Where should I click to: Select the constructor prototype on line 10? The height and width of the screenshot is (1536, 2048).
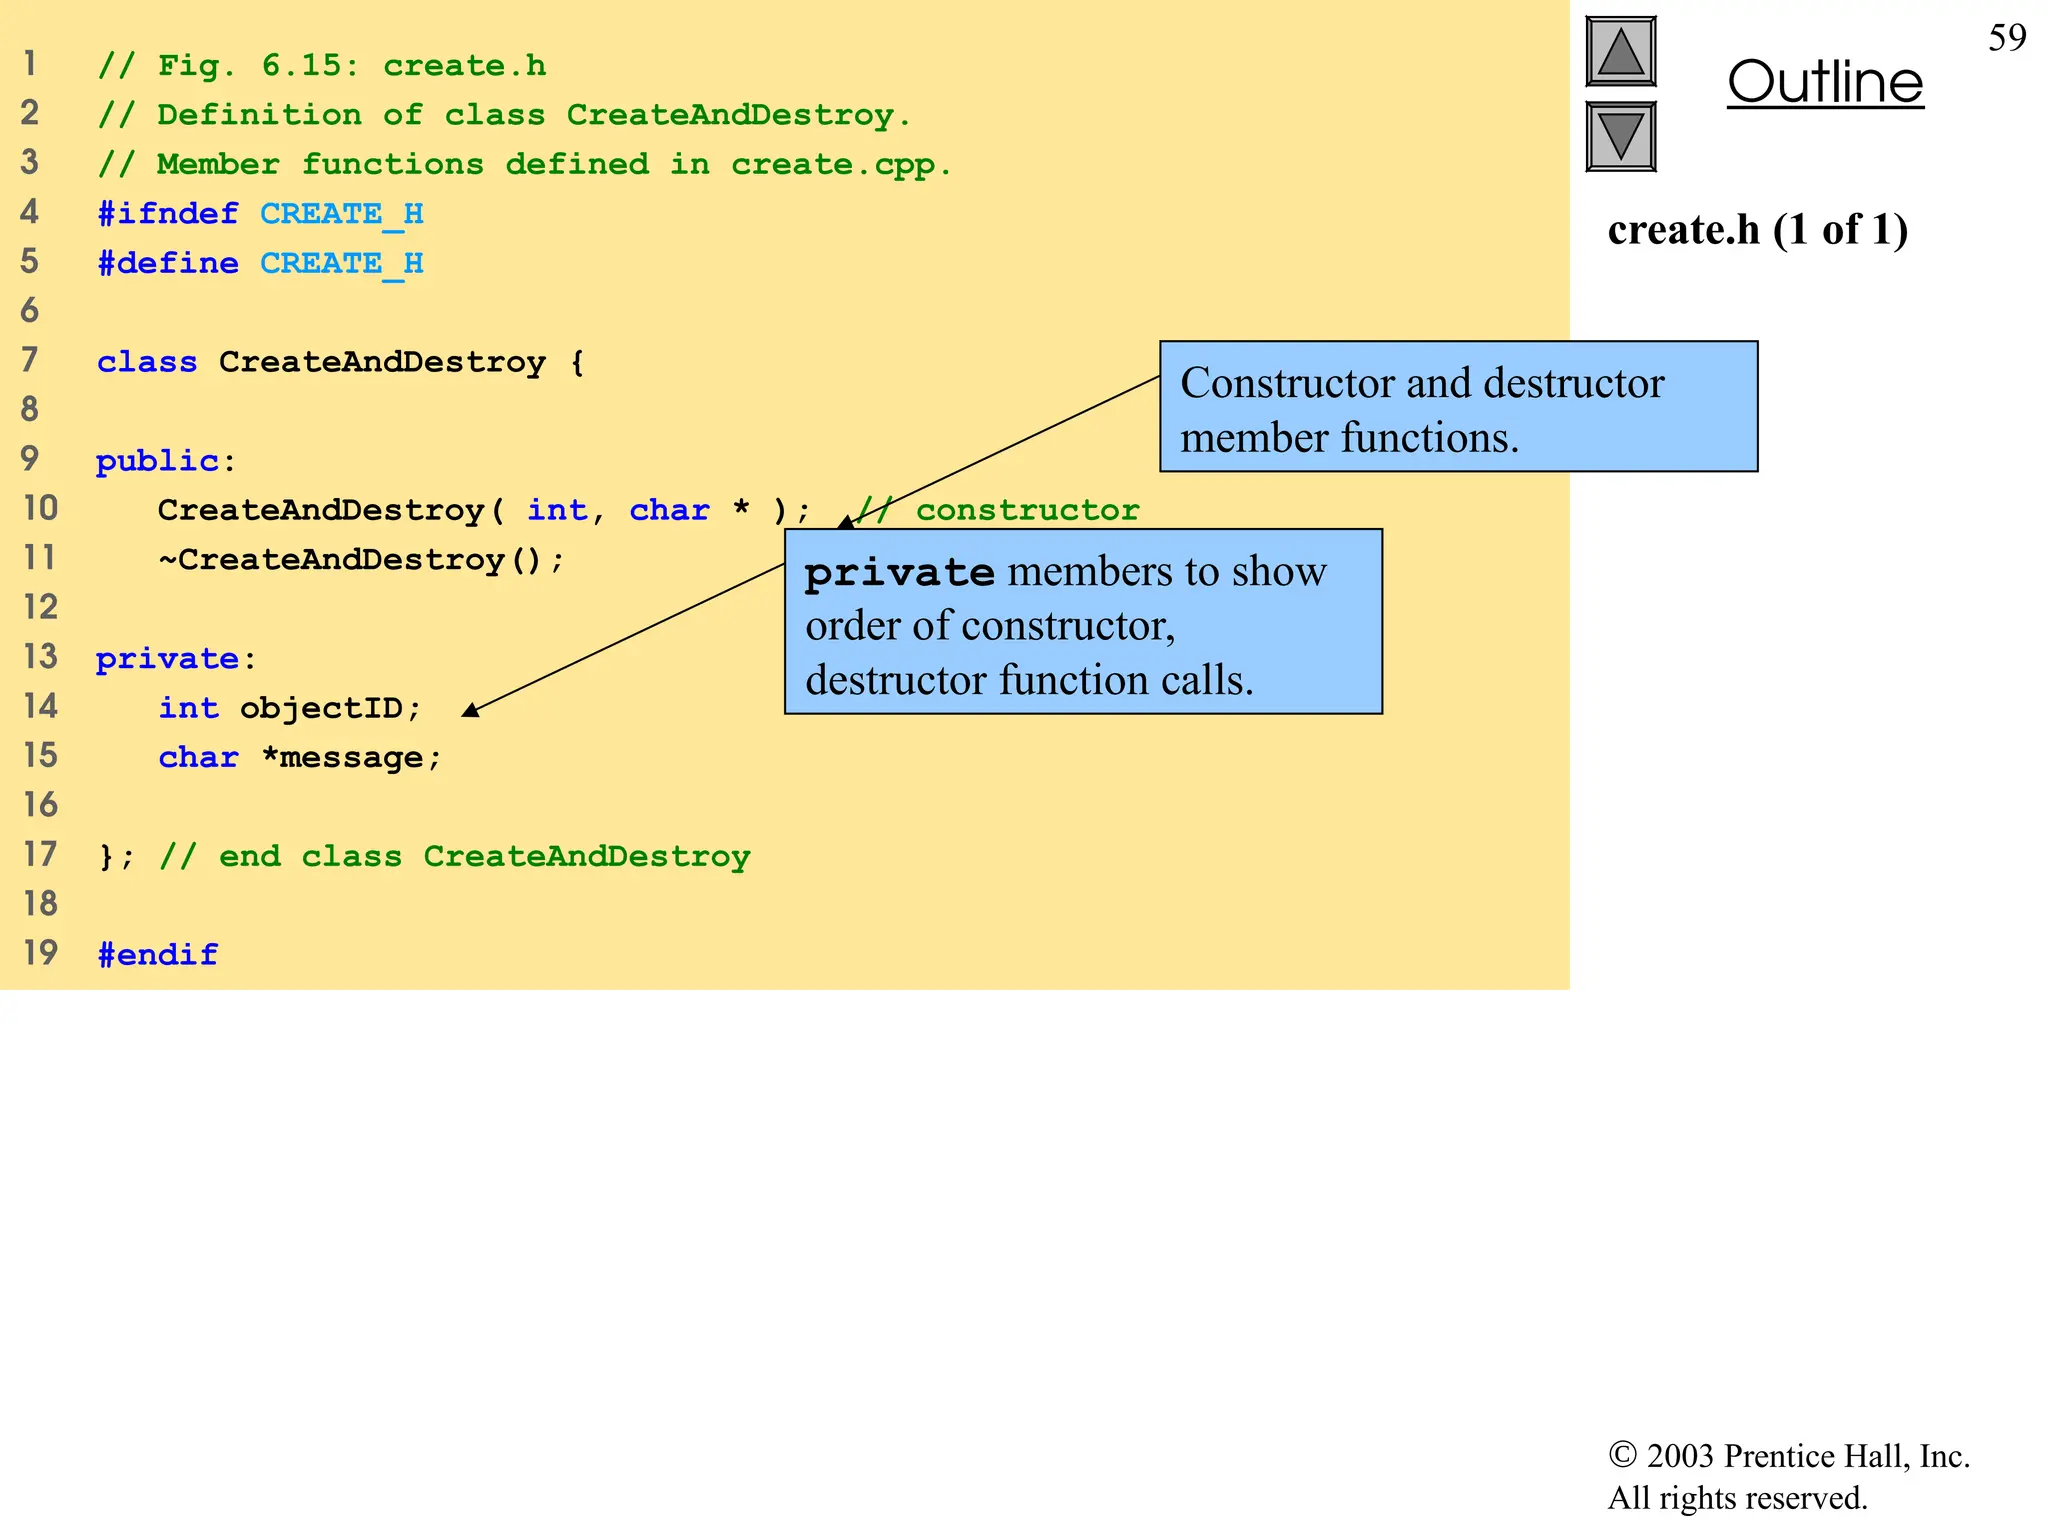pos(484,510)
